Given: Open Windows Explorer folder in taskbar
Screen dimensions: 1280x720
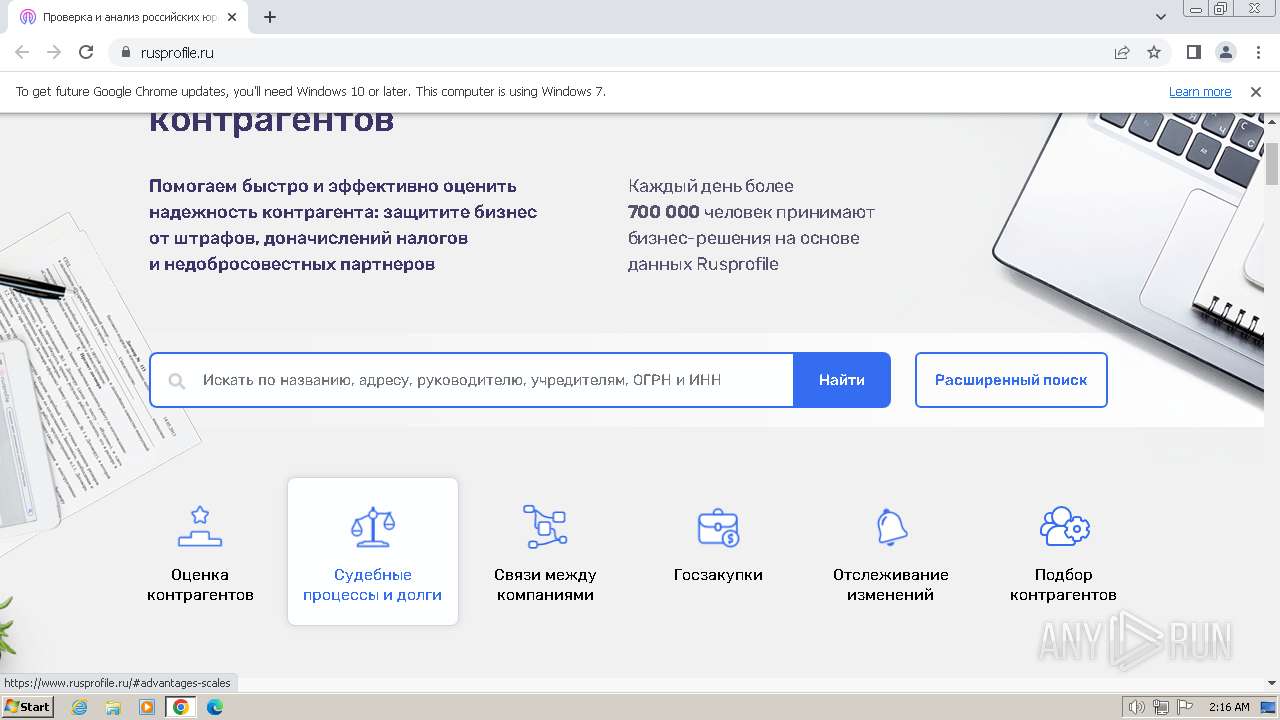Looking at the screenshot, I should tap(113, 707).
